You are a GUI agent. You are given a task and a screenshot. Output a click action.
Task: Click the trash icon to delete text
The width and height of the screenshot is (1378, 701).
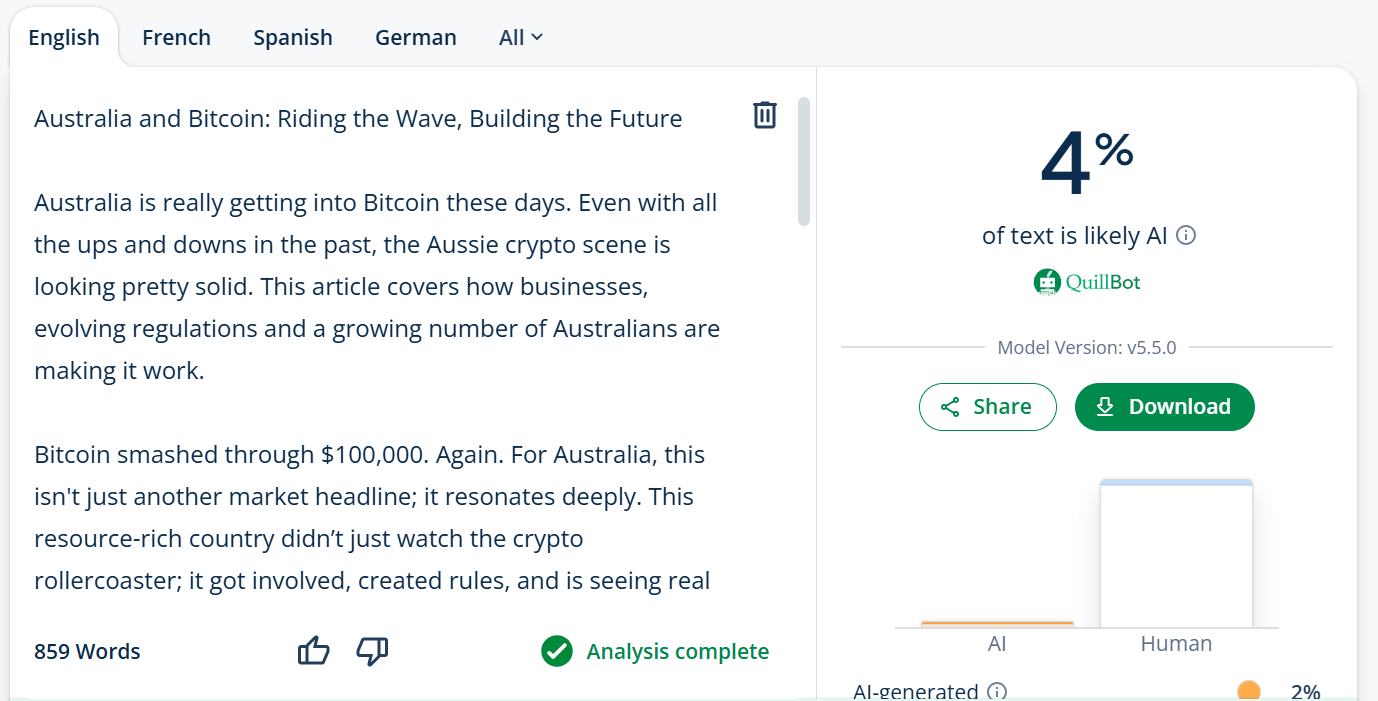click(x=764, y=115)
